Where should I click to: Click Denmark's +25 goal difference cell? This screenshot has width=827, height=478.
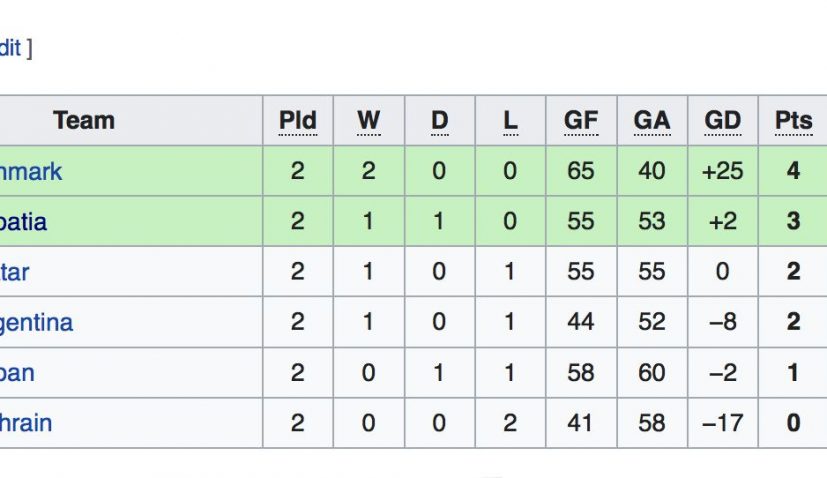(722, 171)
